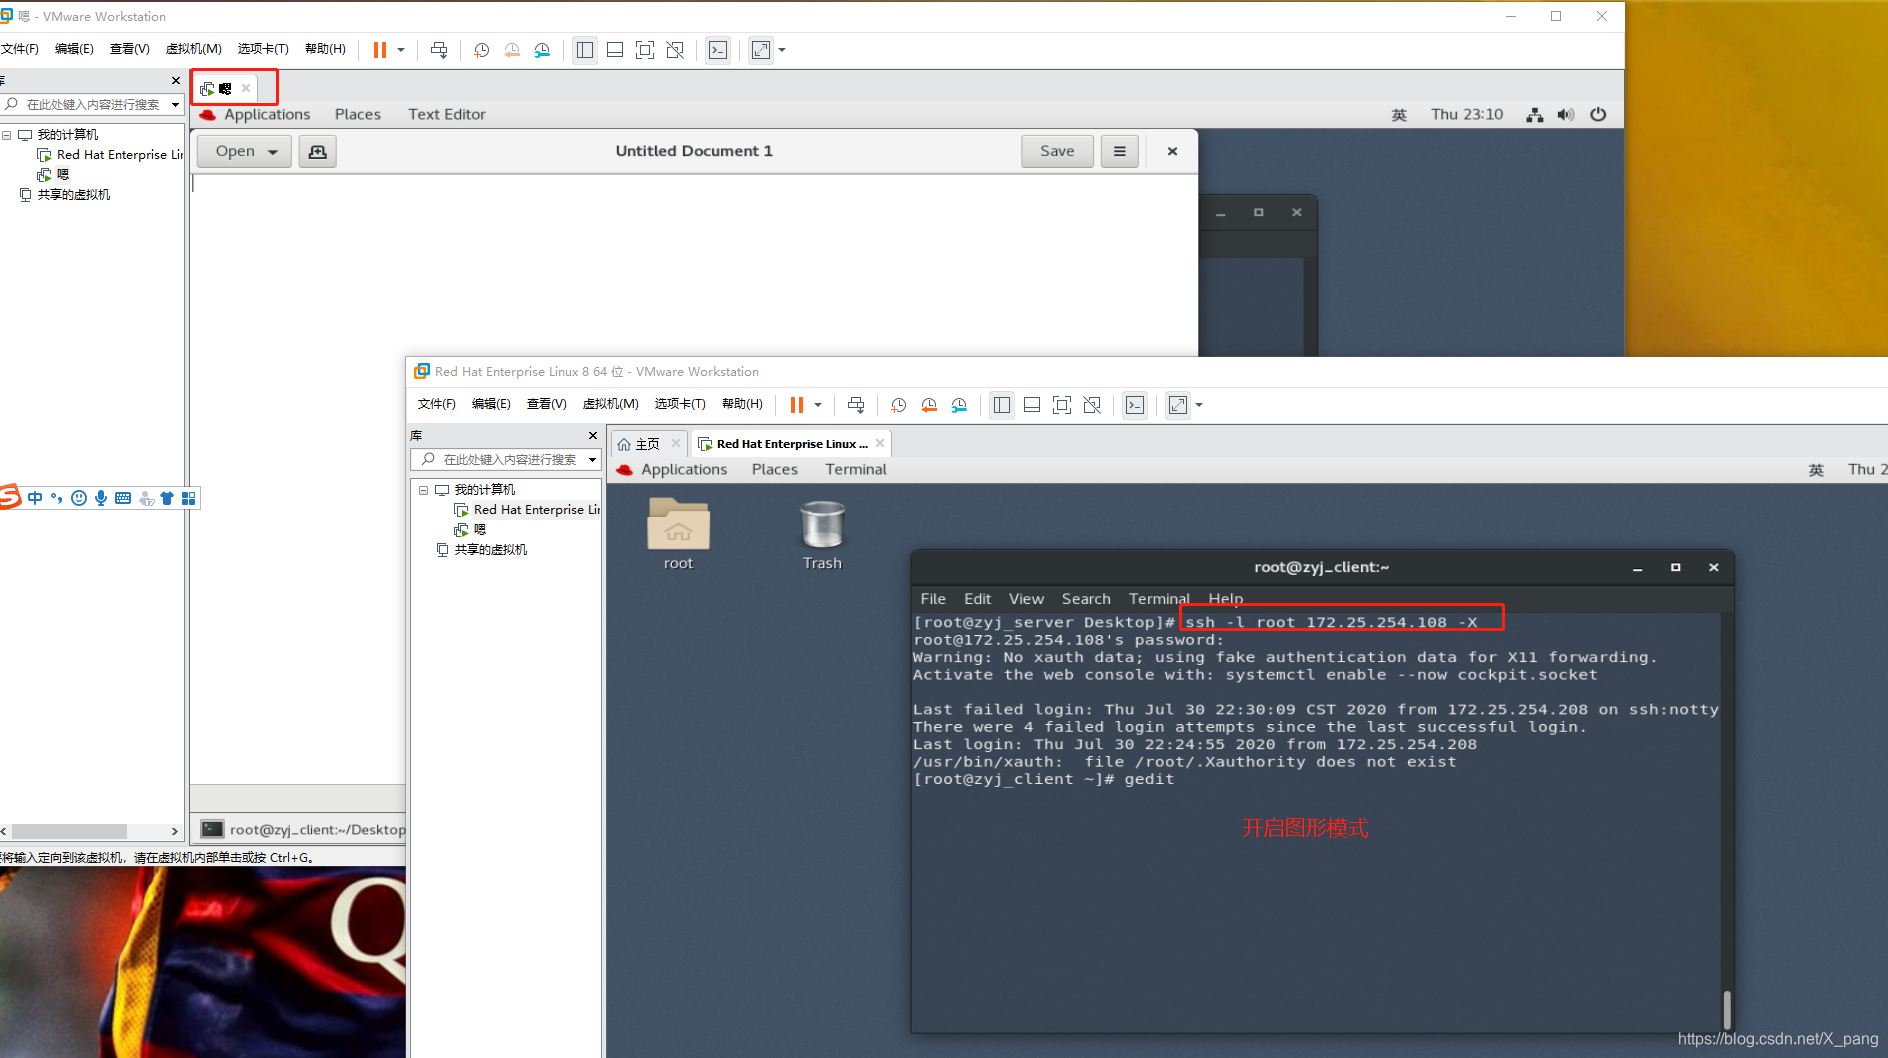Screen dimensions: 1888x1058
Task: Click volume icon in guest top bar
Action: (1566, 115)
